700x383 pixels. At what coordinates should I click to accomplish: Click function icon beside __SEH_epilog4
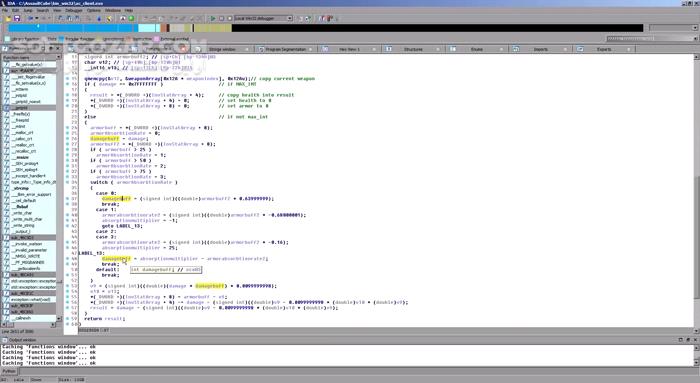coord(6,170)
